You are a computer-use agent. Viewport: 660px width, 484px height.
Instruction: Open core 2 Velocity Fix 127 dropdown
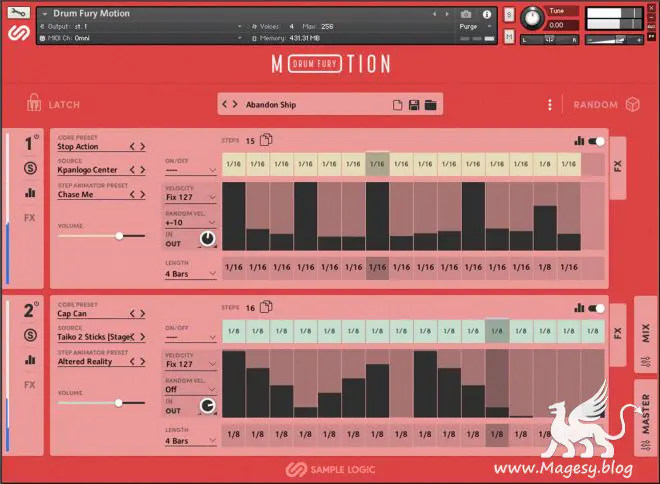(x=190, y=364)
